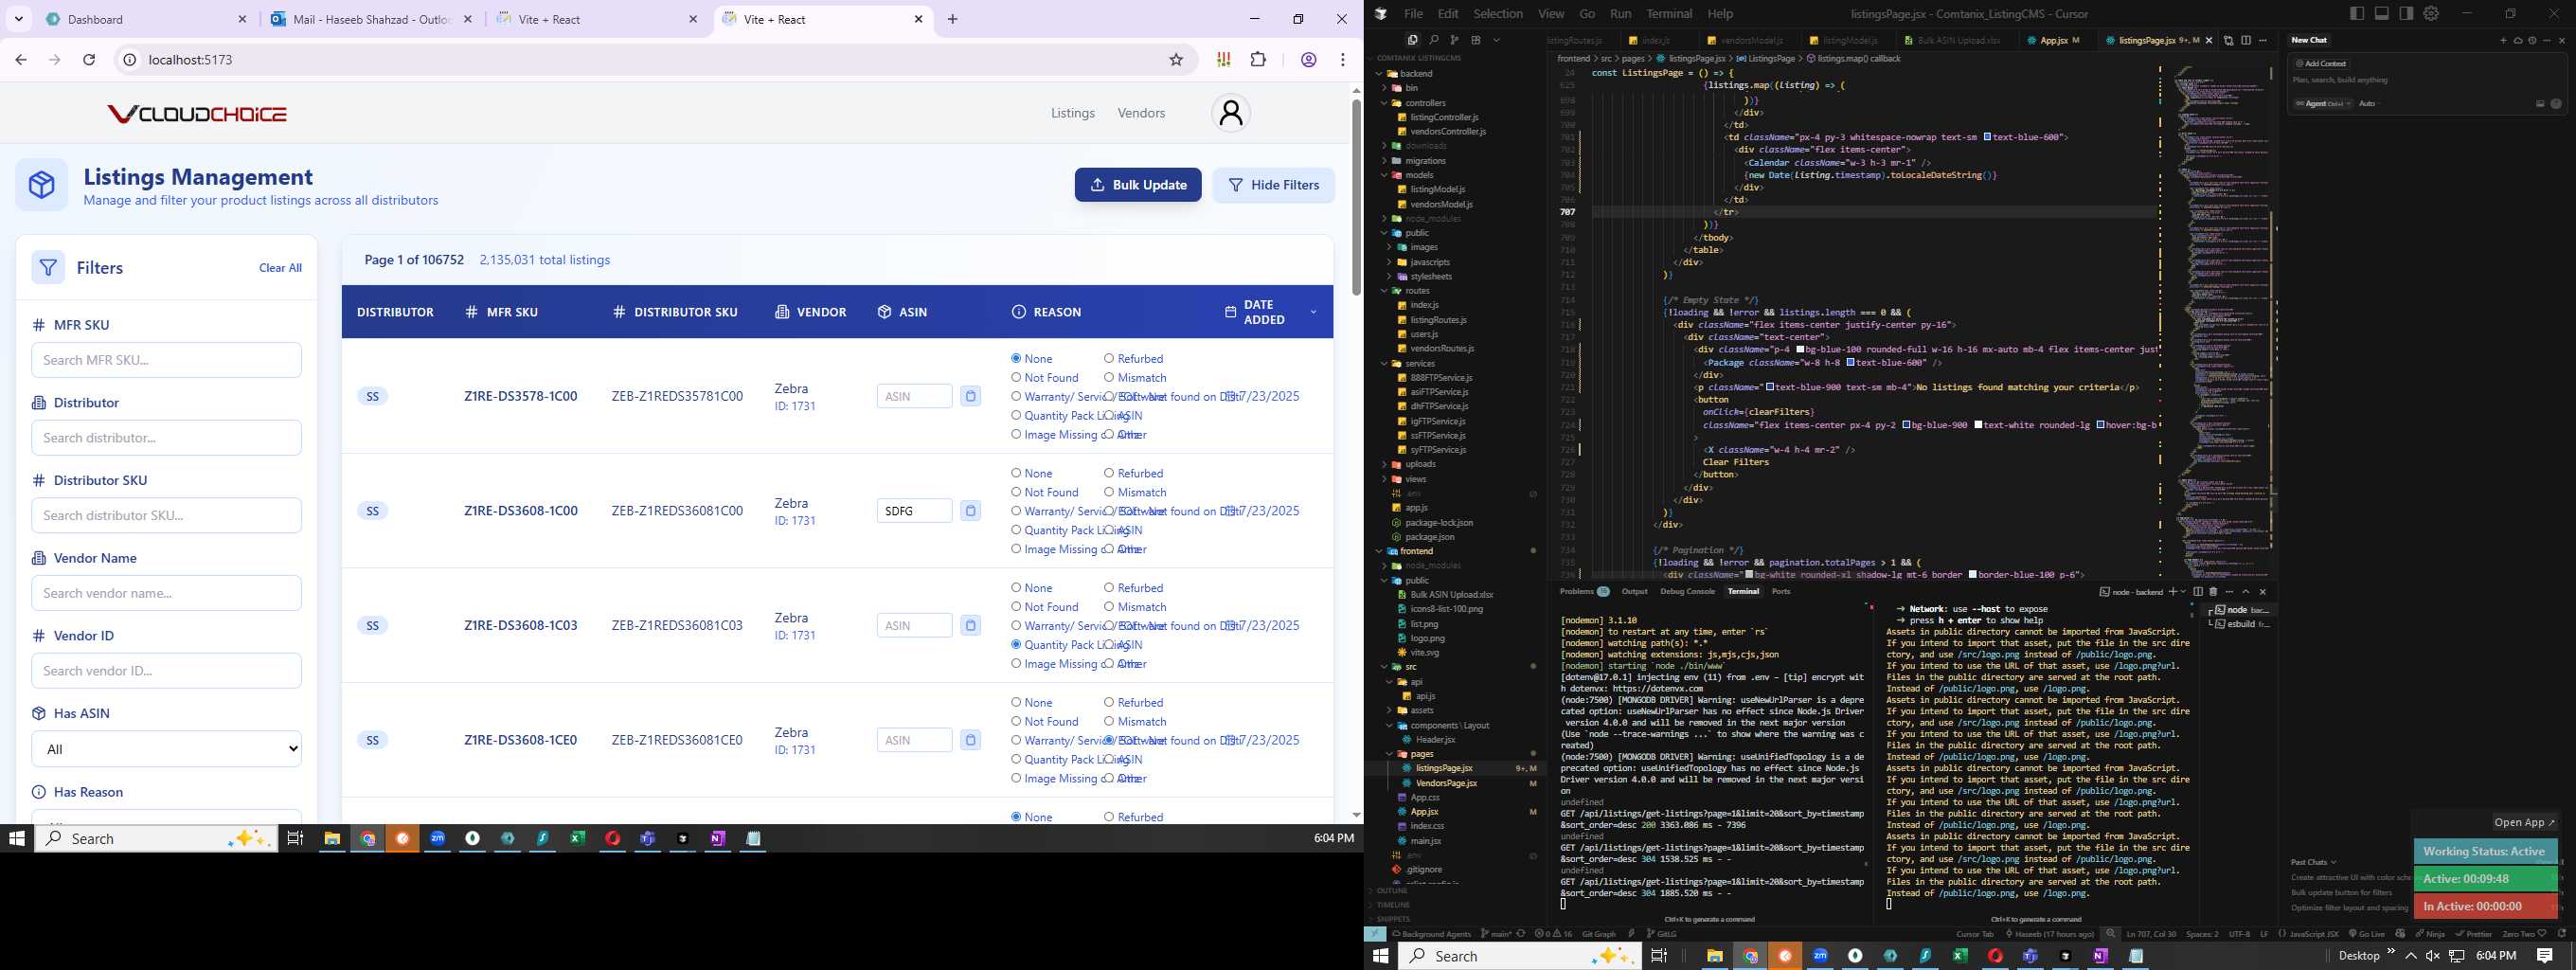2576x970 pixels.
Task: Open Cursor extensions grid icon
Action: [1475, 40]
